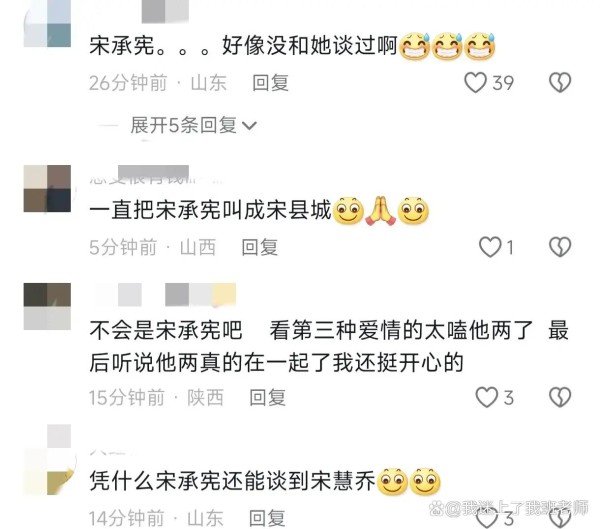Reply to the Shaanxi comment posted 15 minutes ago
Image resolution: width=600 pixels, height=529 pixels.
pos(267,397)
